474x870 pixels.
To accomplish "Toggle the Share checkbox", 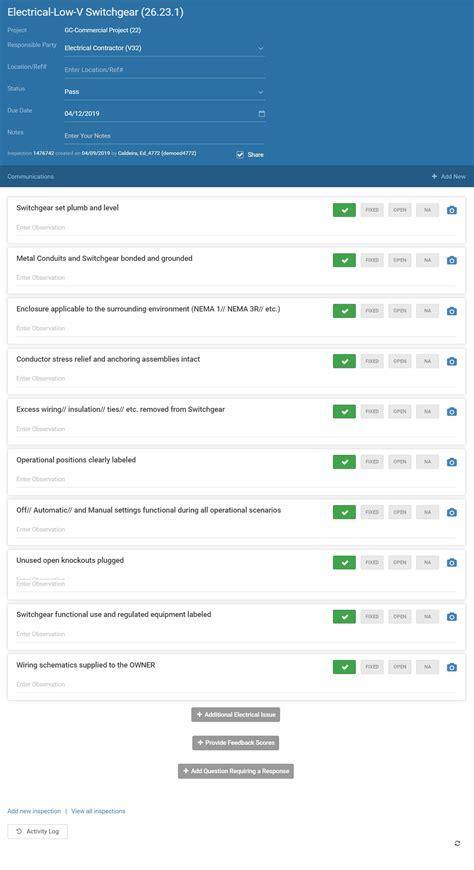I will click(x=240, y=155).
